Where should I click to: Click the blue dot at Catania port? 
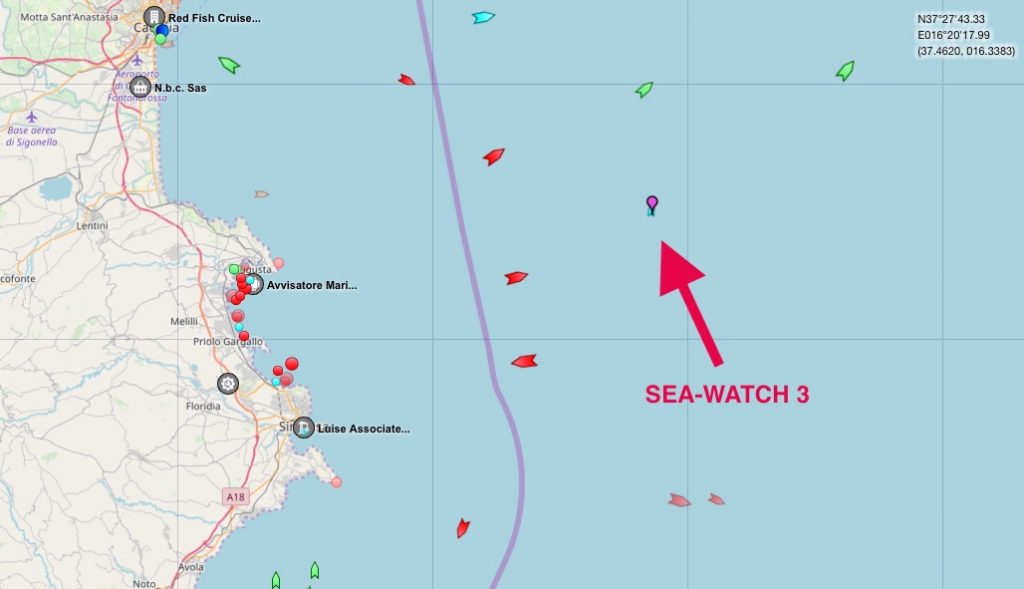162,31
